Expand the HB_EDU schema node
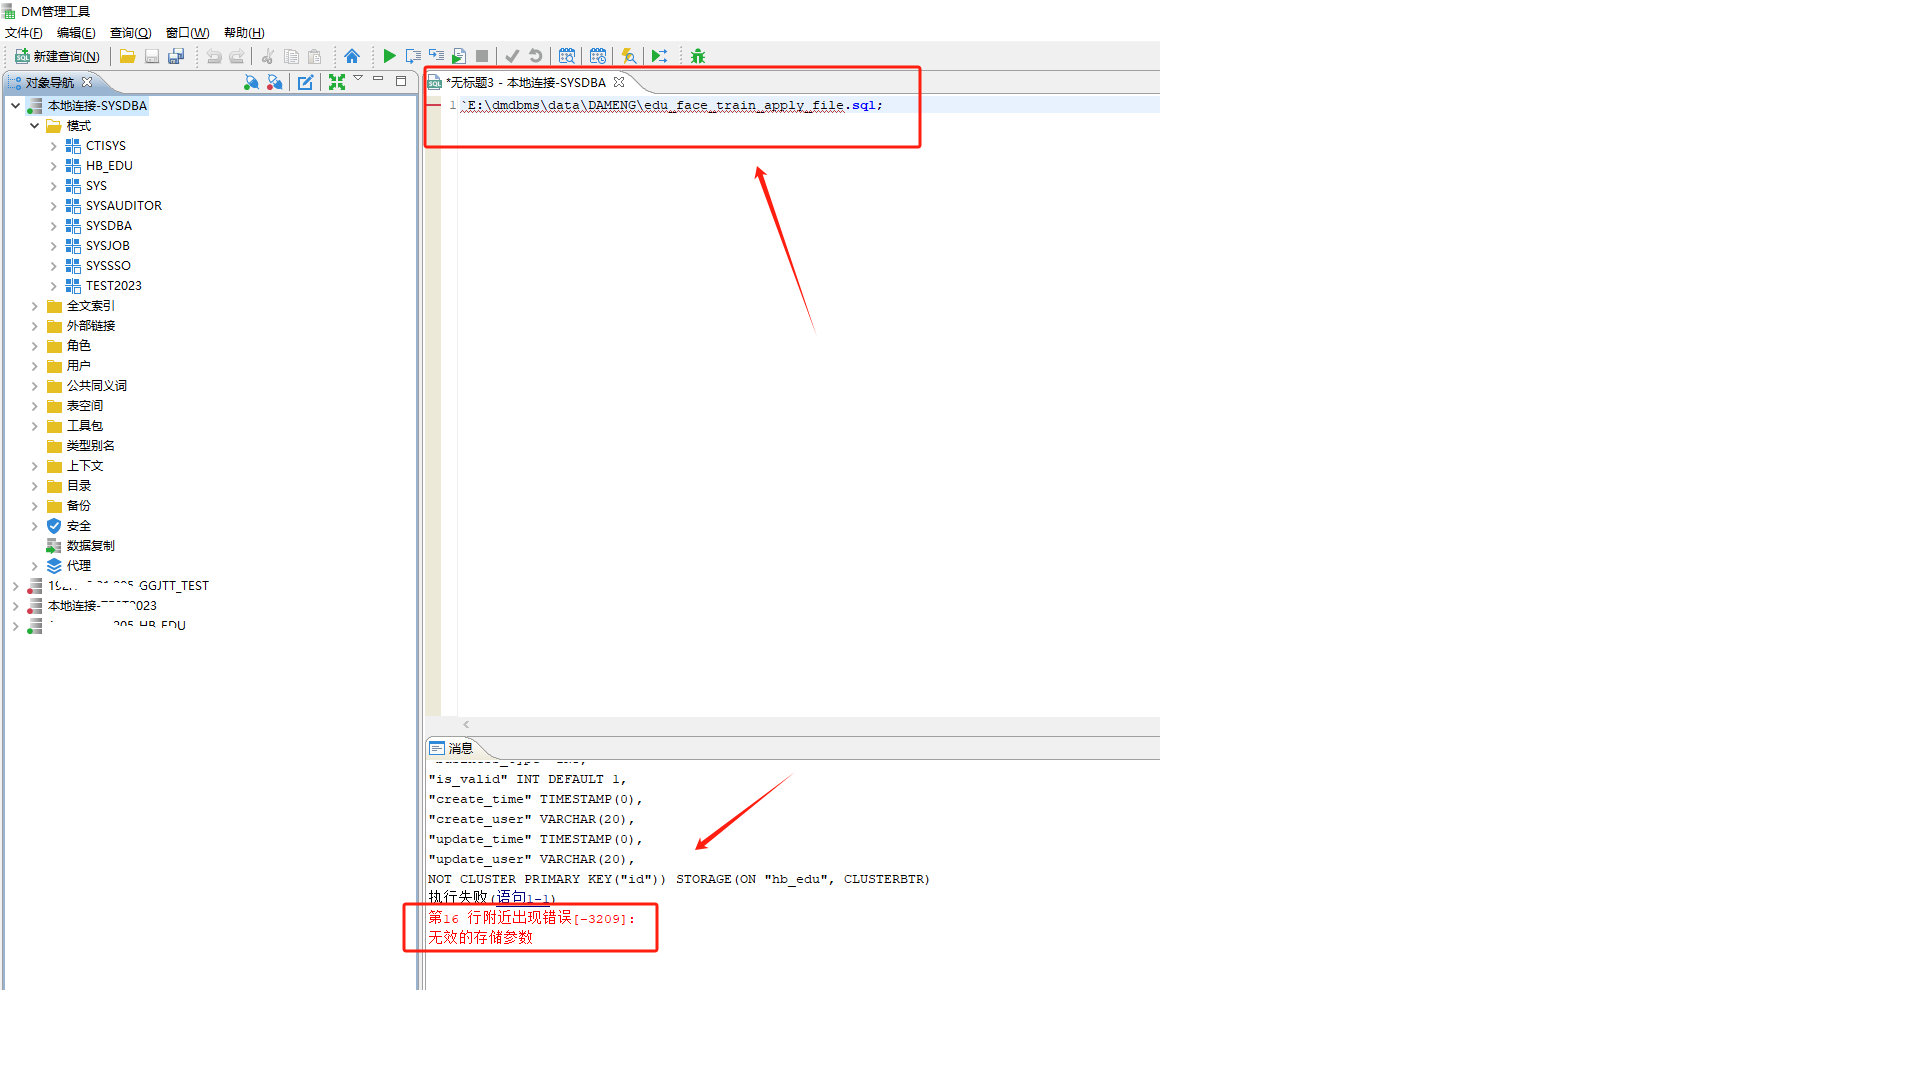 (54, 166)
